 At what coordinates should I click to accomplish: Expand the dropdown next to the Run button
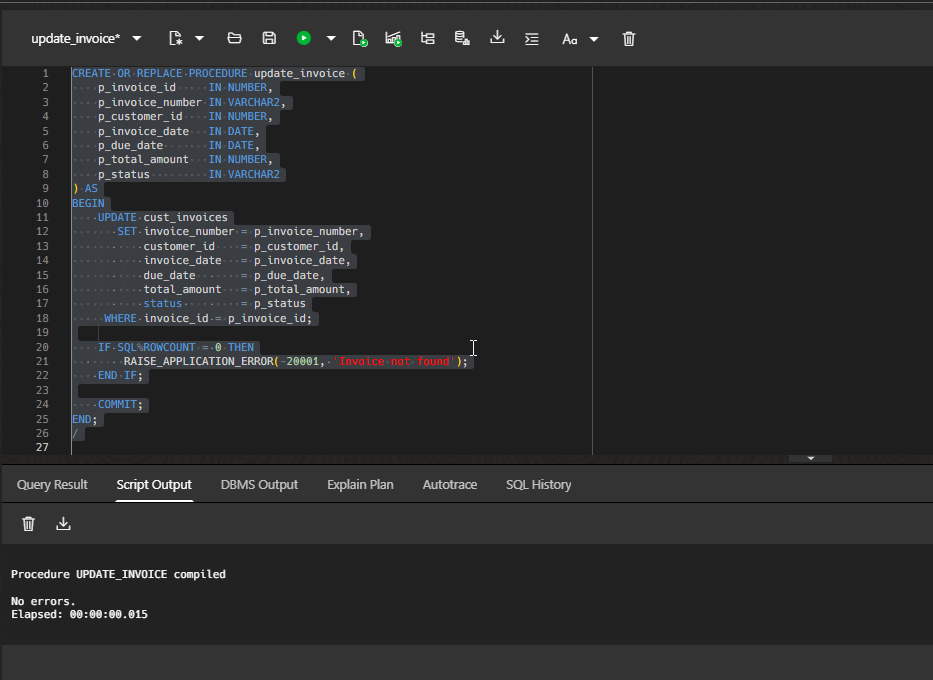point(330,38)
